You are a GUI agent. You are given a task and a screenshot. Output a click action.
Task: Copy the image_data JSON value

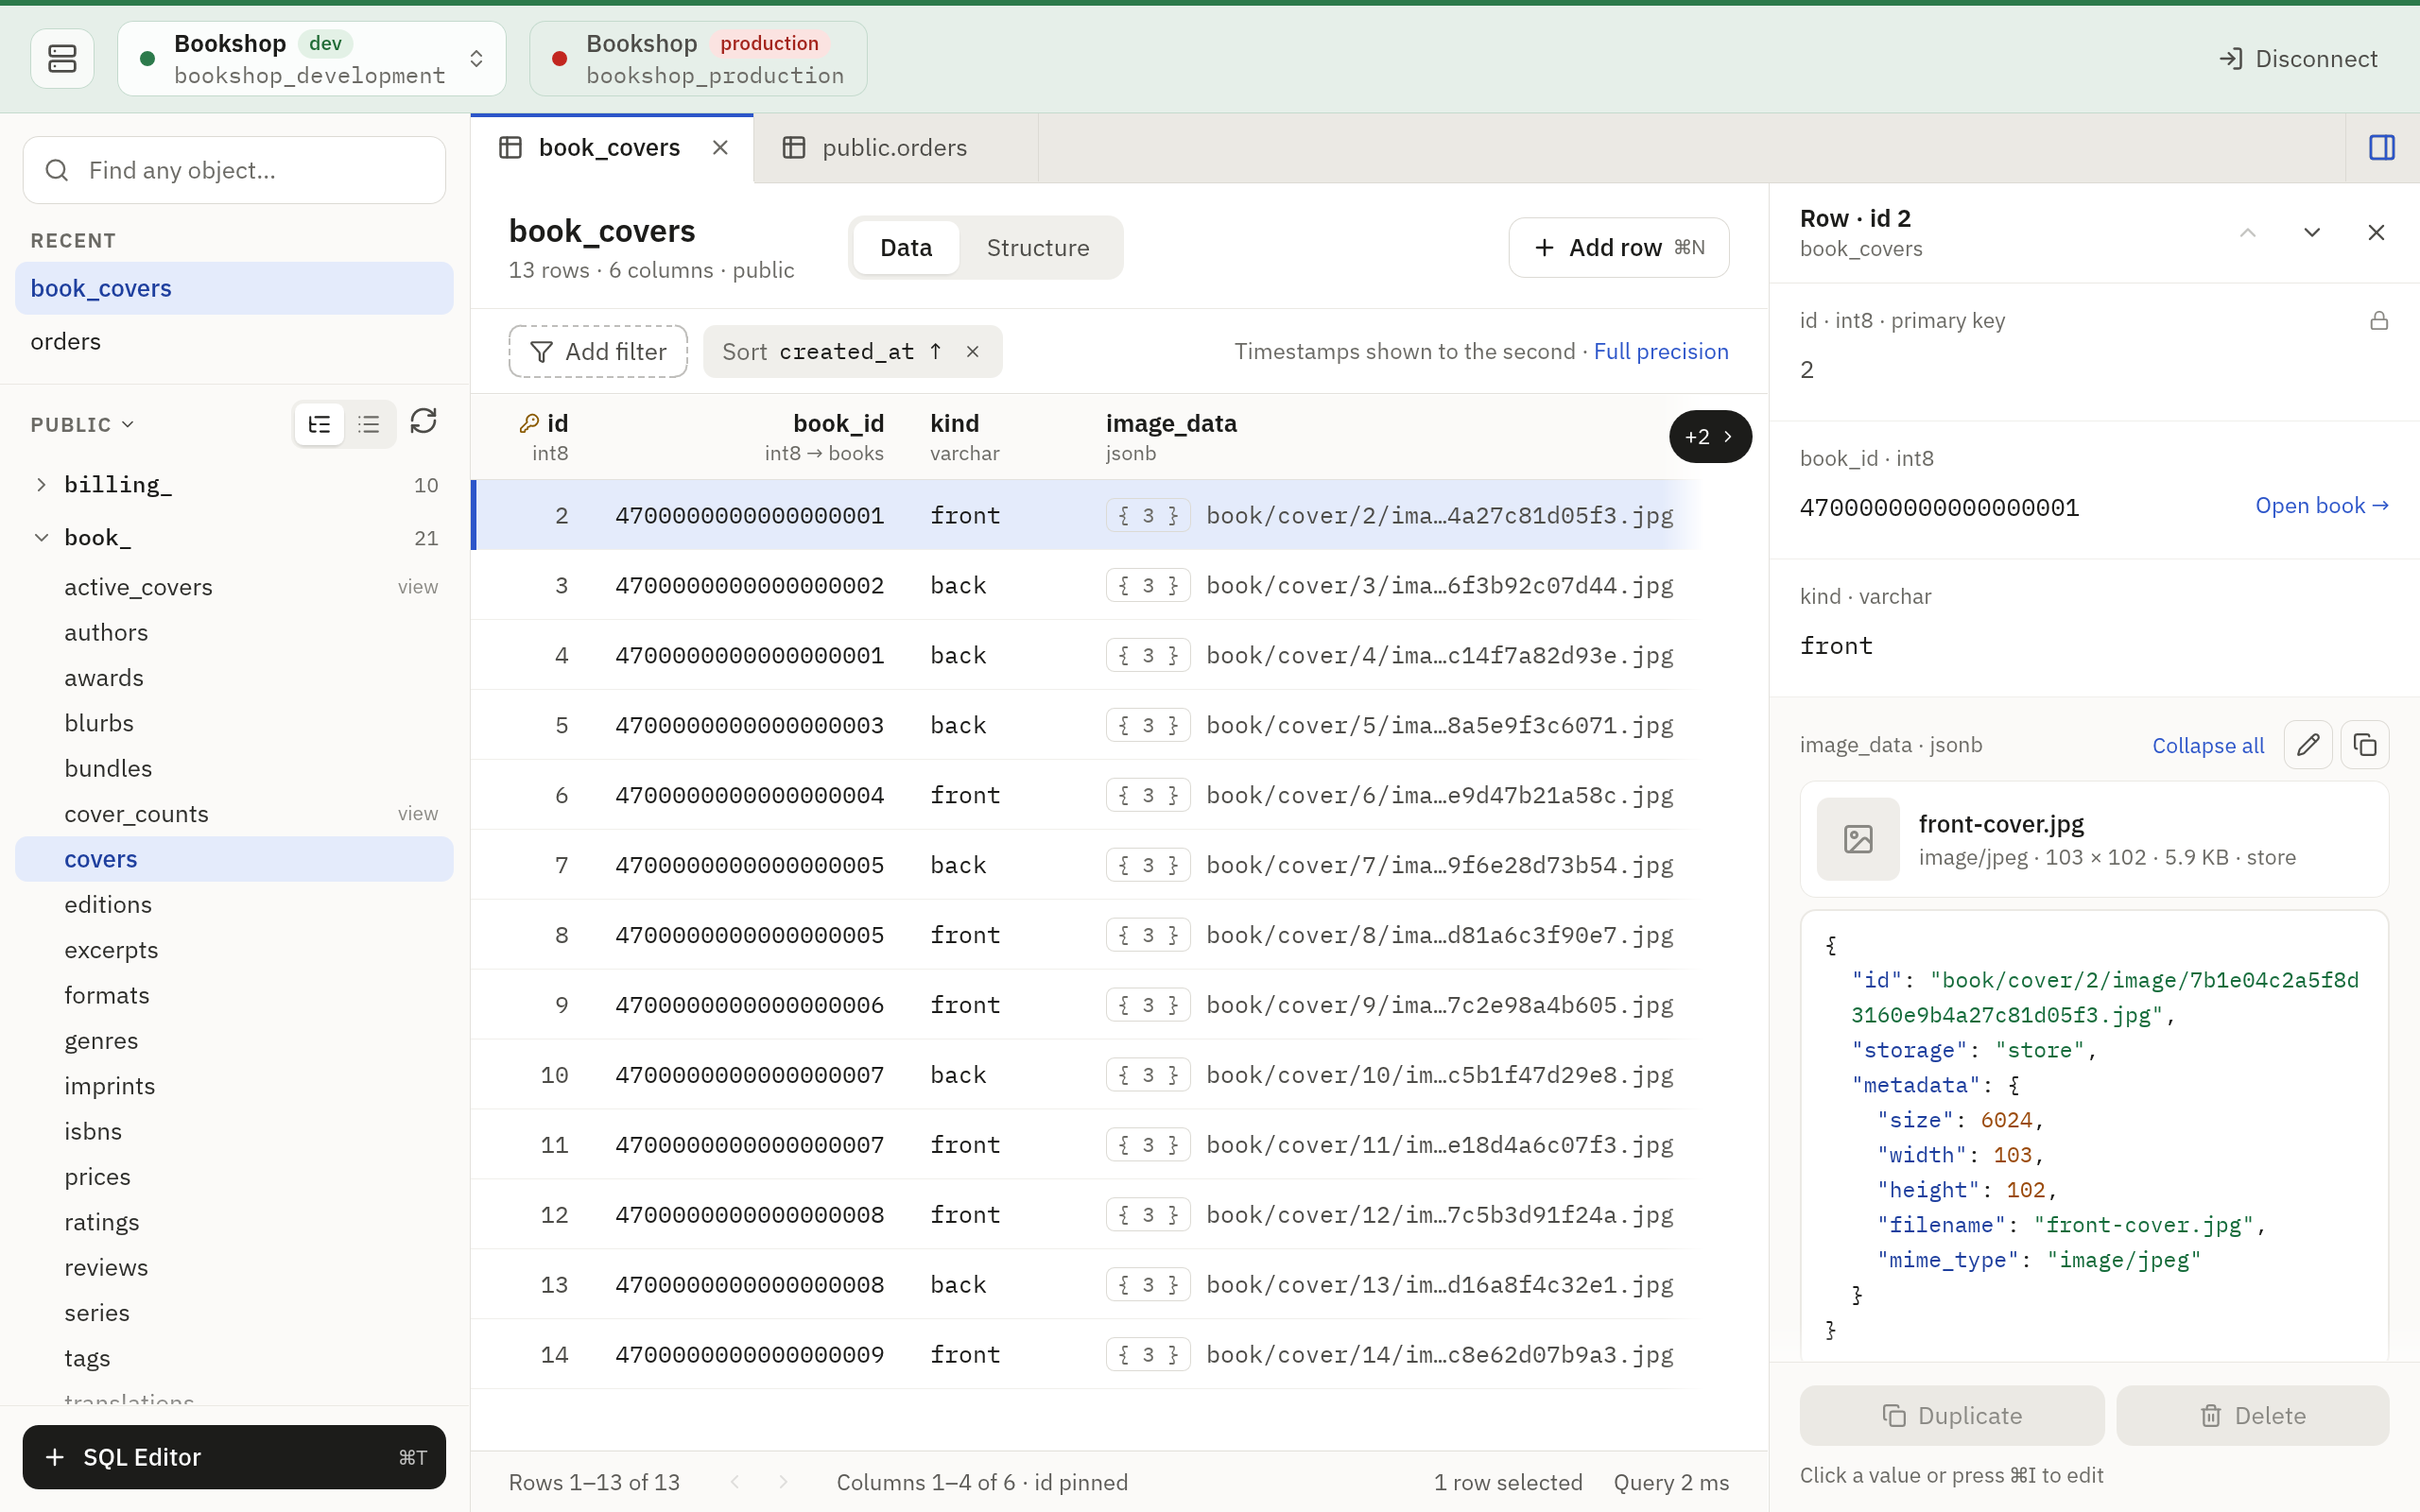tap(2365, 745)
